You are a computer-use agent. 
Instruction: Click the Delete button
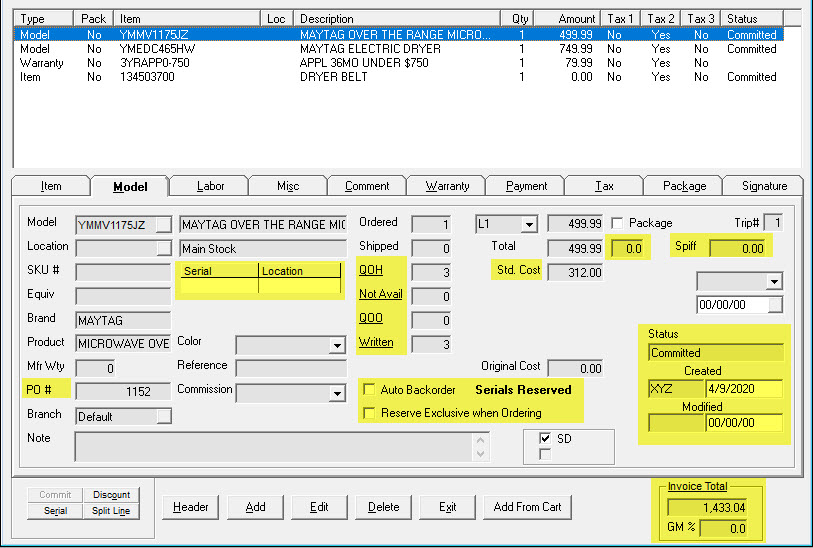[x=383, y=507]
